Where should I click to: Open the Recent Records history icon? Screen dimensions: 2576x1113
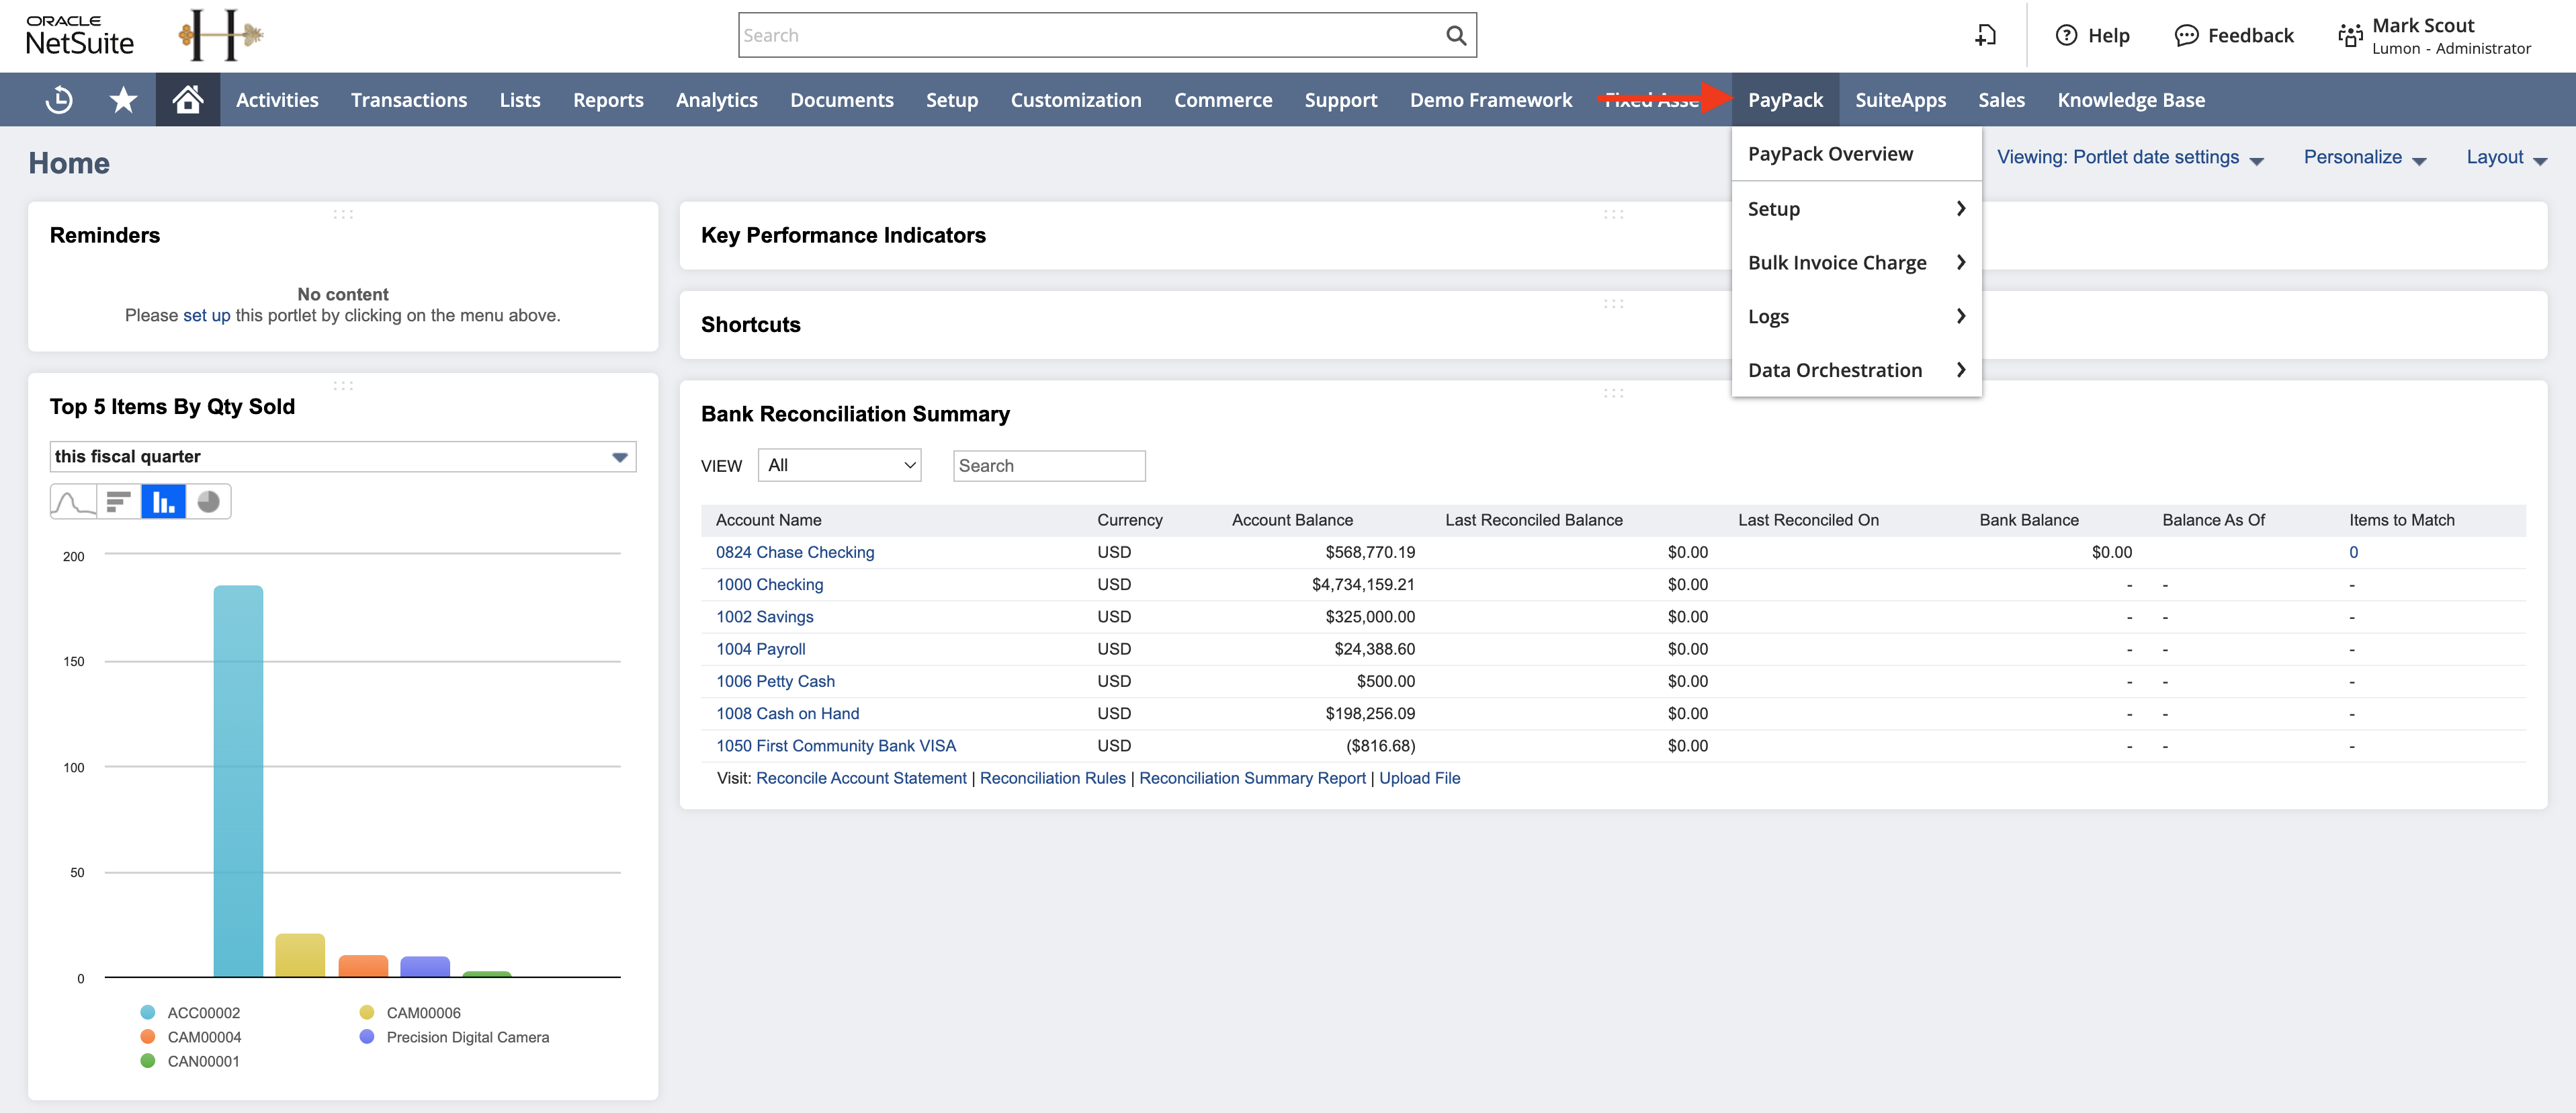[x=59, y=99]
